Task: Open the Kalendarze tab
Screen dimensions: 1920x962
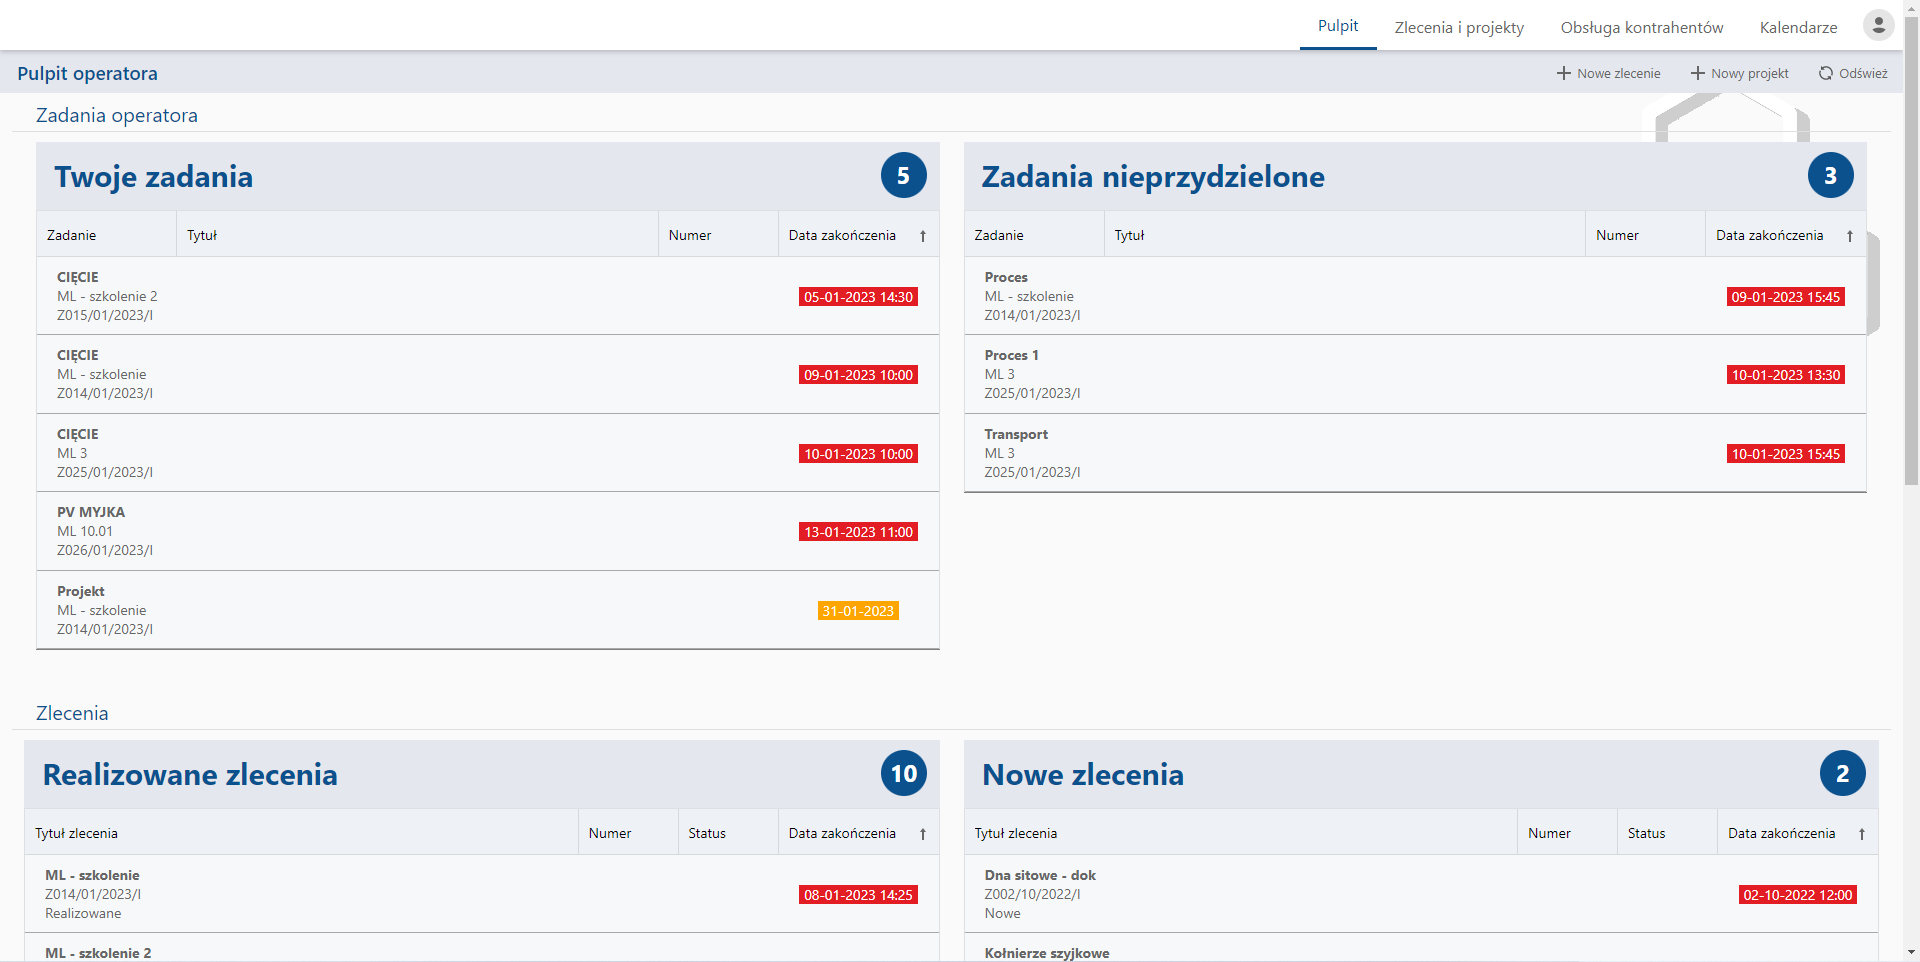Action: click(1798, 27)
